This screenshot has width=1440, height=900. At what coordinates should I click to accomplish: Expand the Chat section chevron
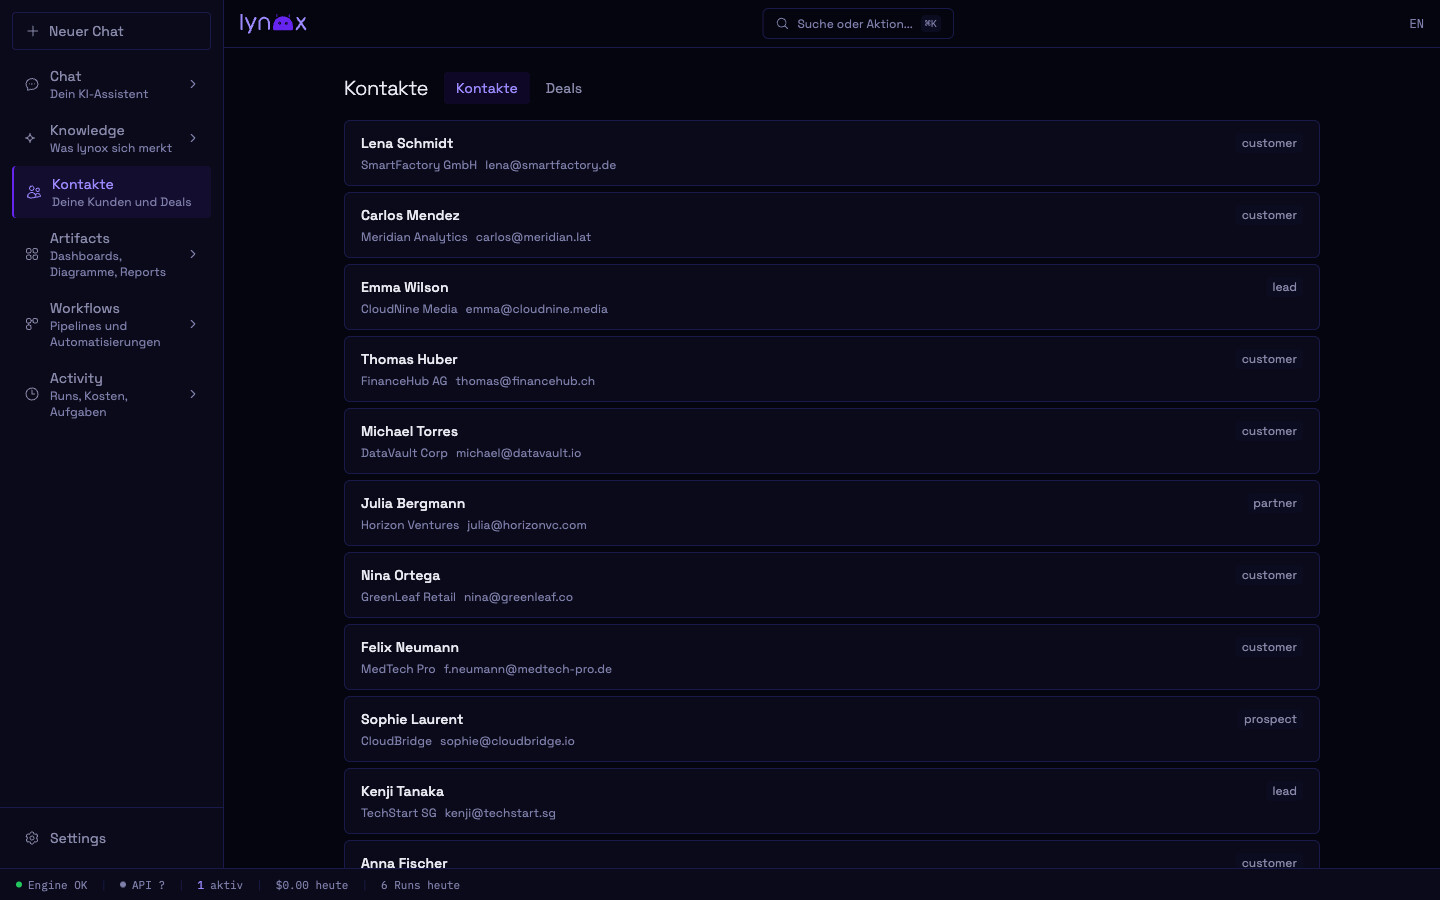click(193, 84)
